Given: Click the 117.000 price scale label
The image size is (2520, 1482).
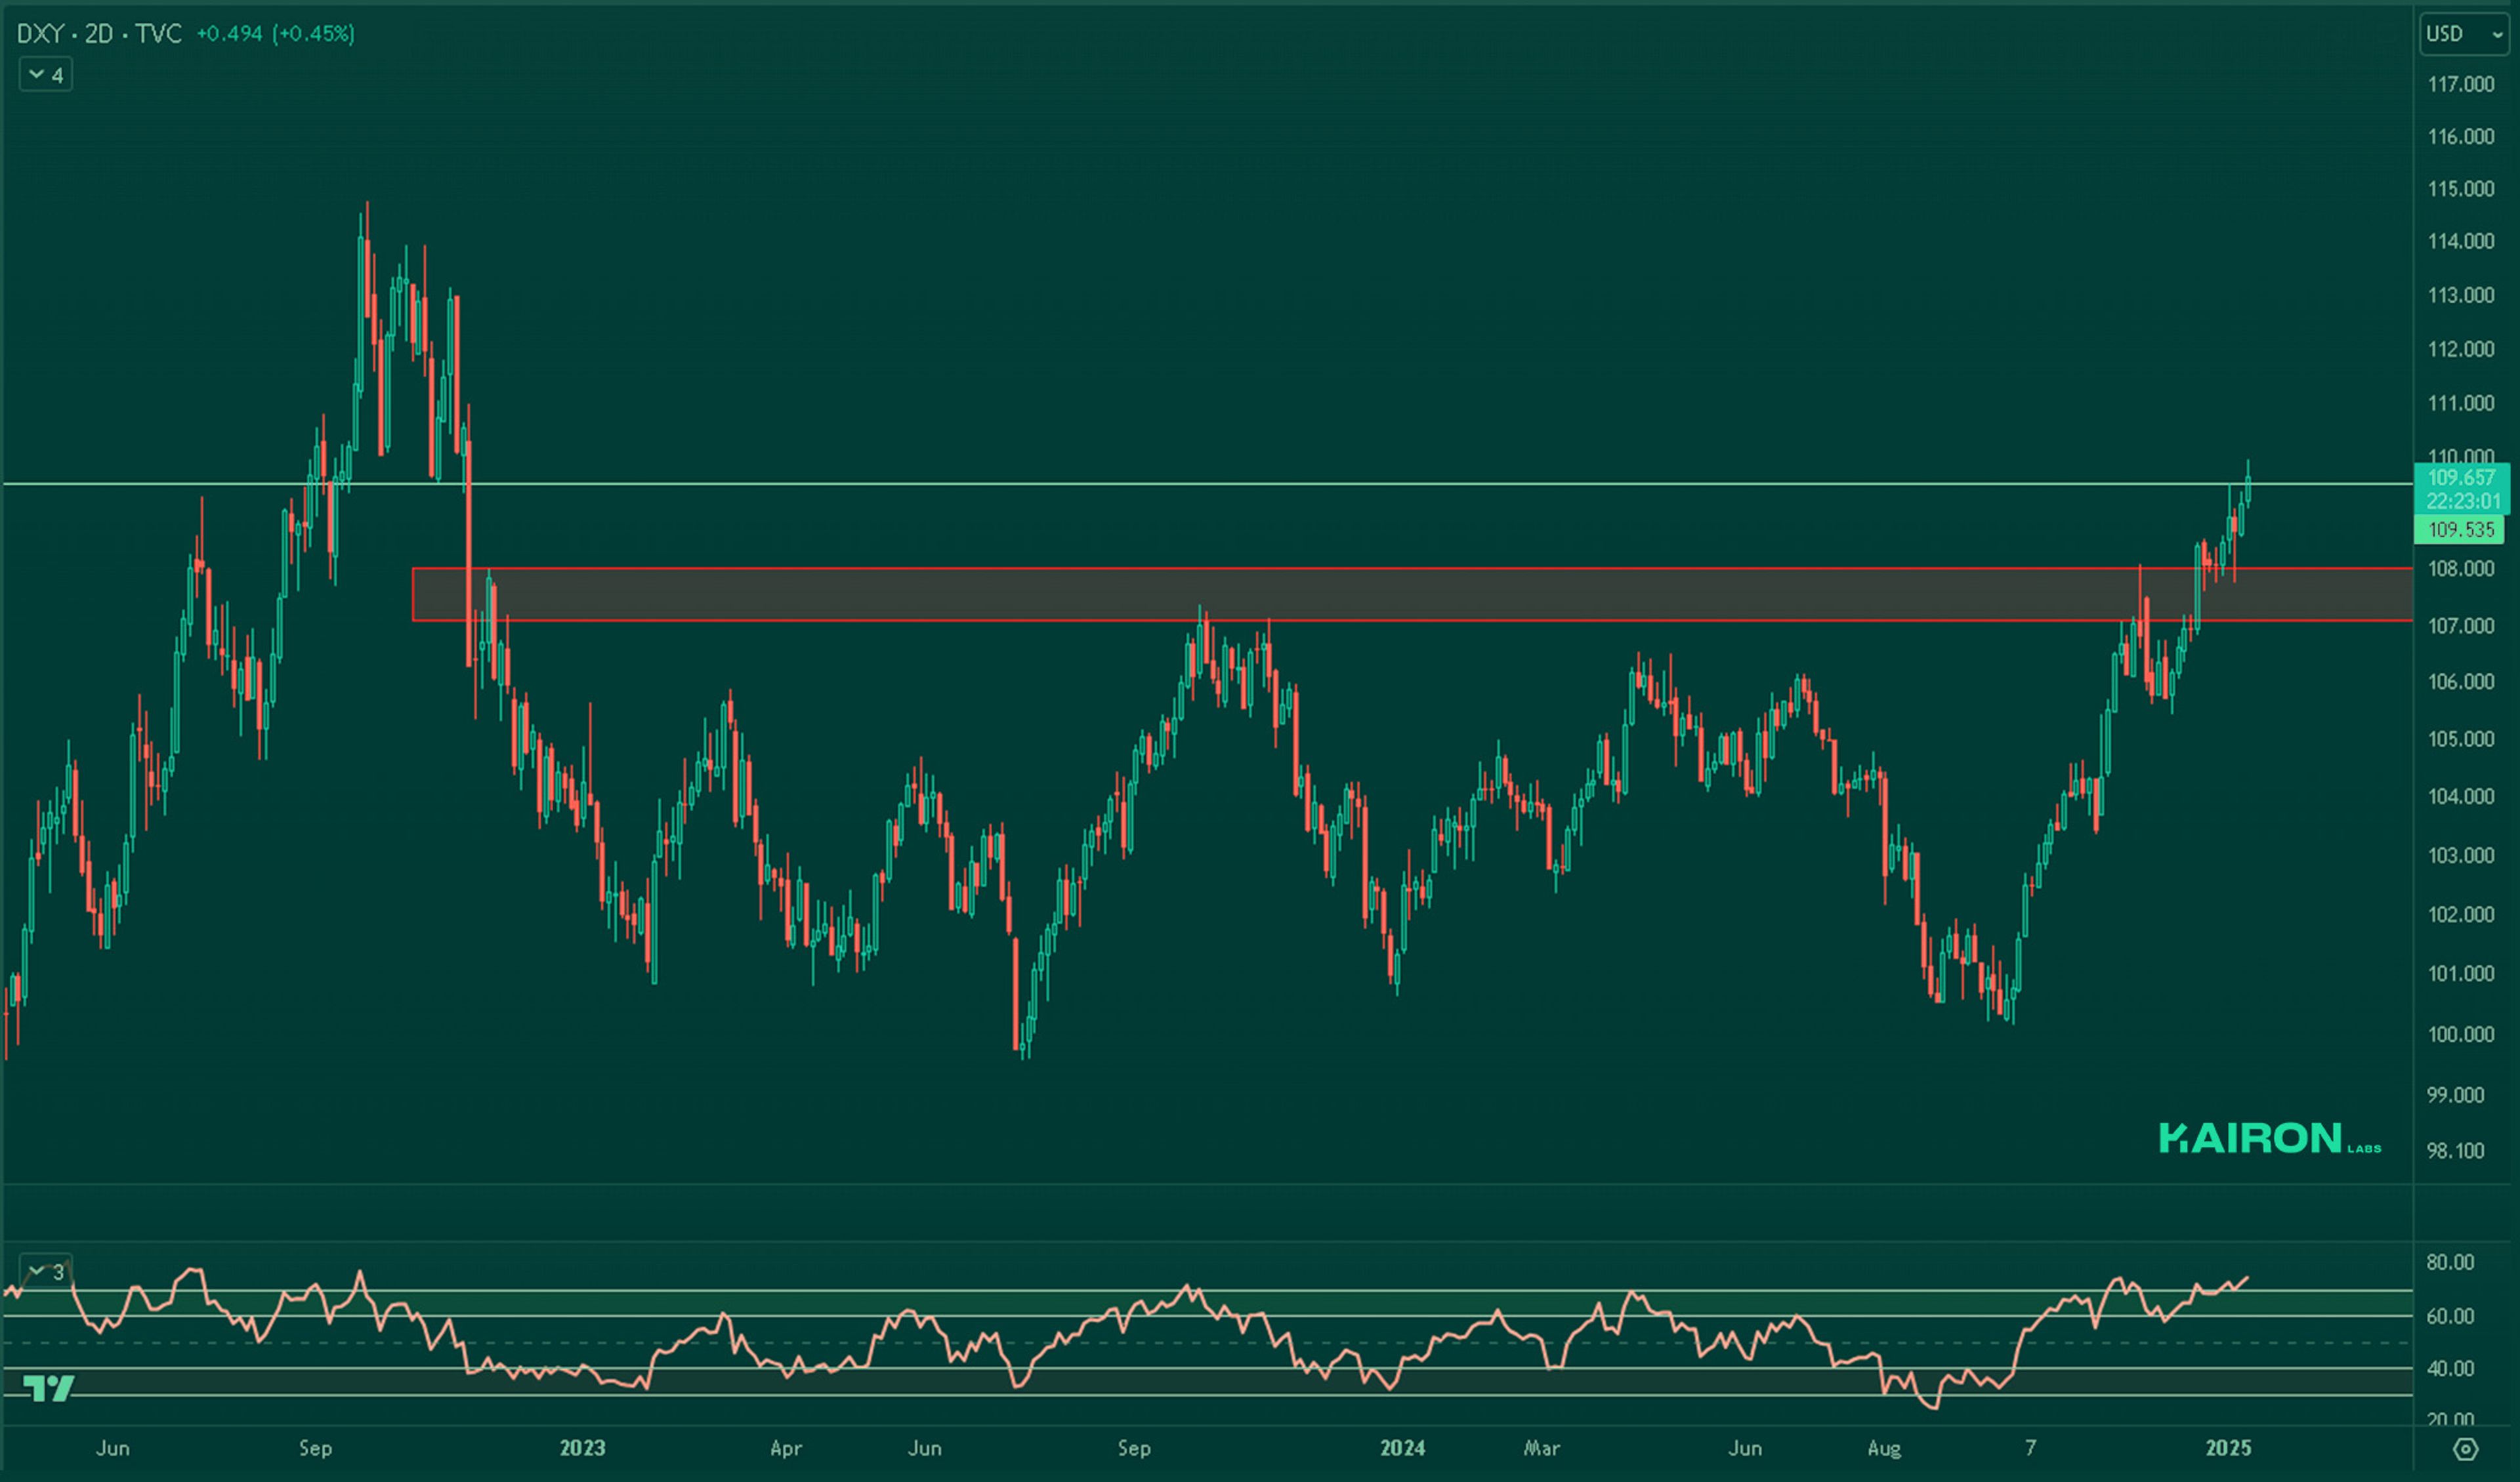Looking at the screenshot, I should click(x=2461, y=84).
